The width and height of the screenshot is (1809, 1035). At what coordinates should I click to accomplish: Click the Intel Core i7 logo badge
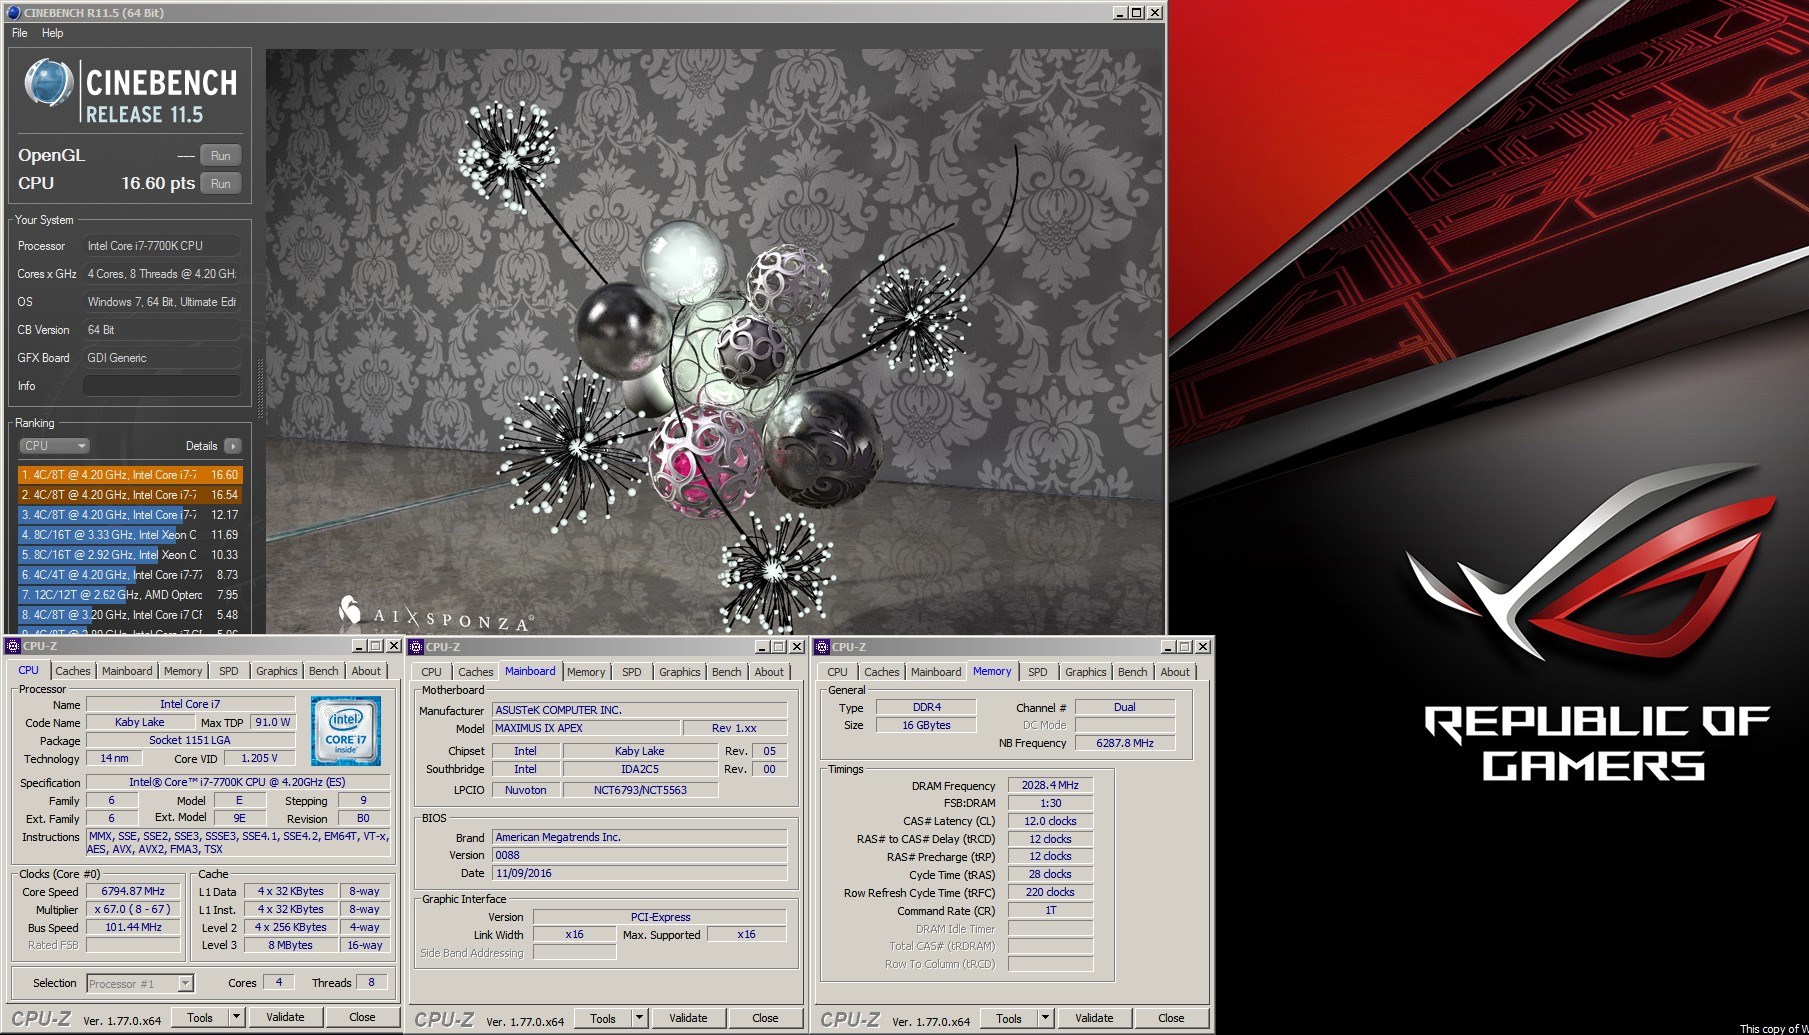click(346, 731)
